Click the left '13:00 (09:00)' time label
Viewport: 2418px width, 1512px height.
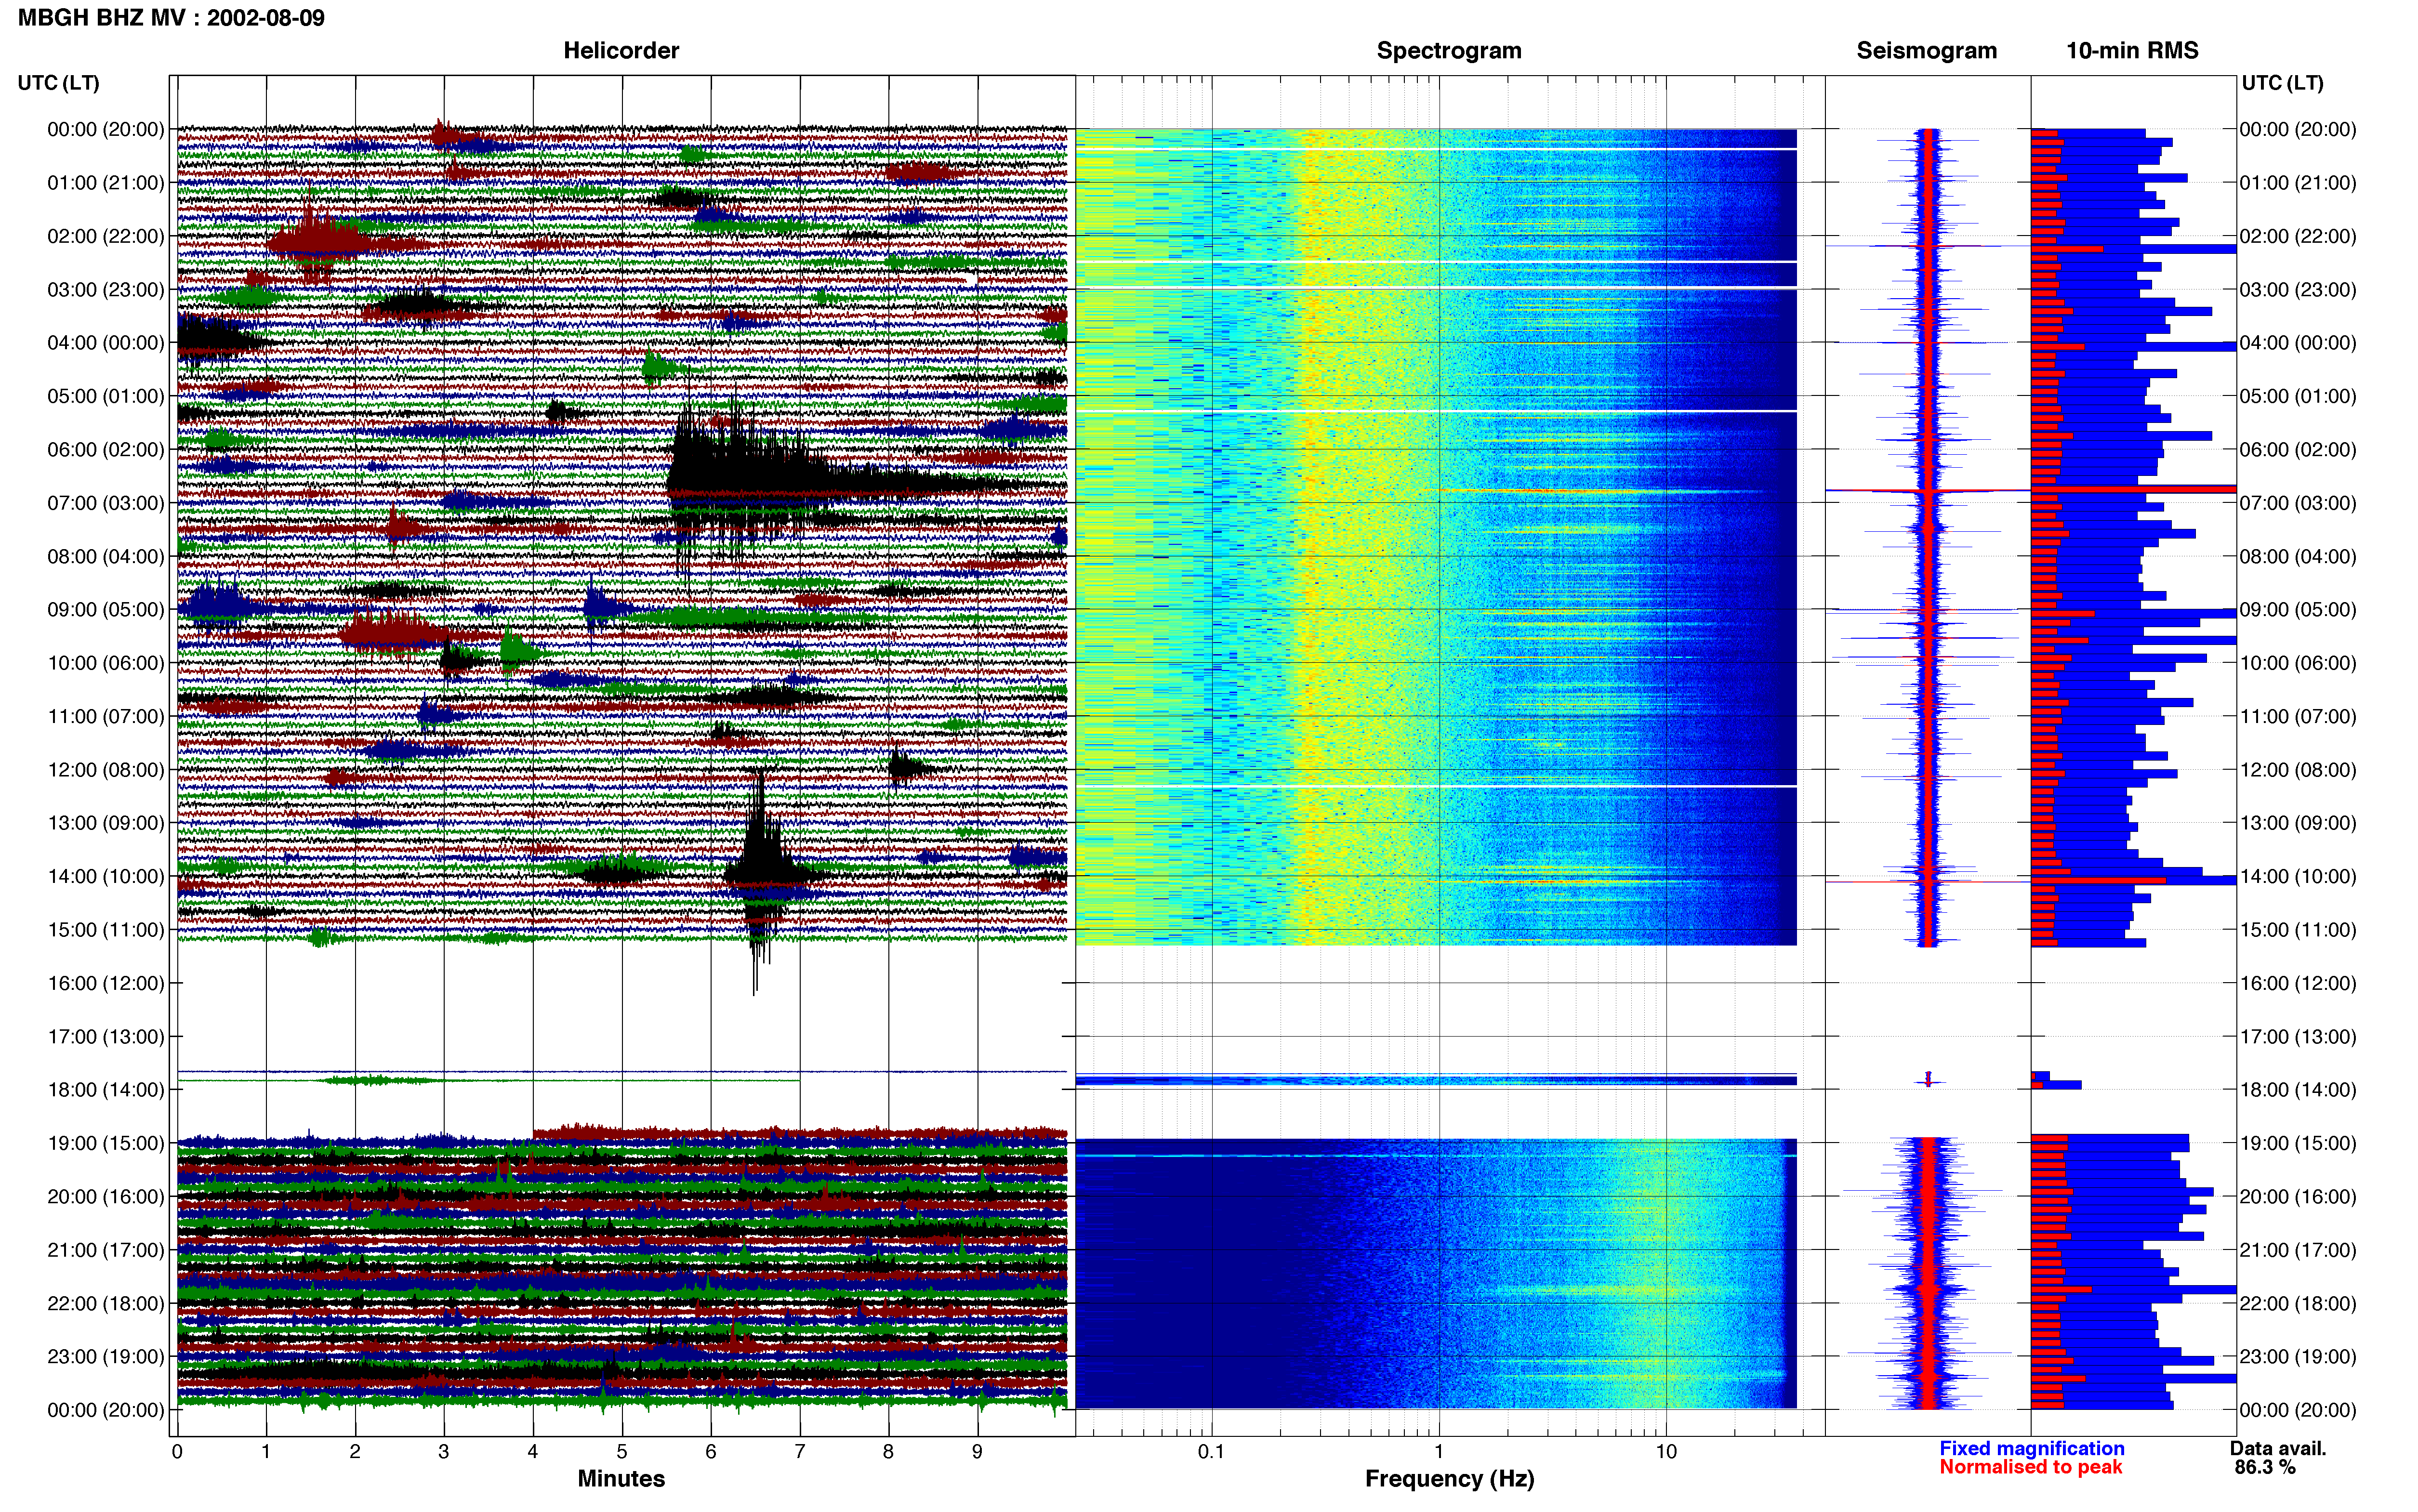(106, 822)
